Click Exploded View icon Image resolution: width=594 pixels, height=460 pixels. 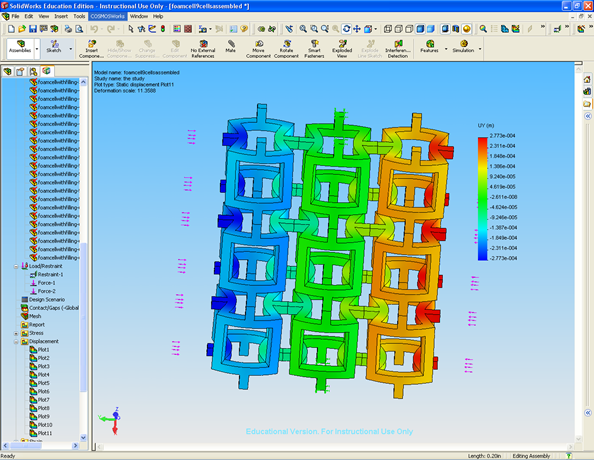click(x=342, y=49)
